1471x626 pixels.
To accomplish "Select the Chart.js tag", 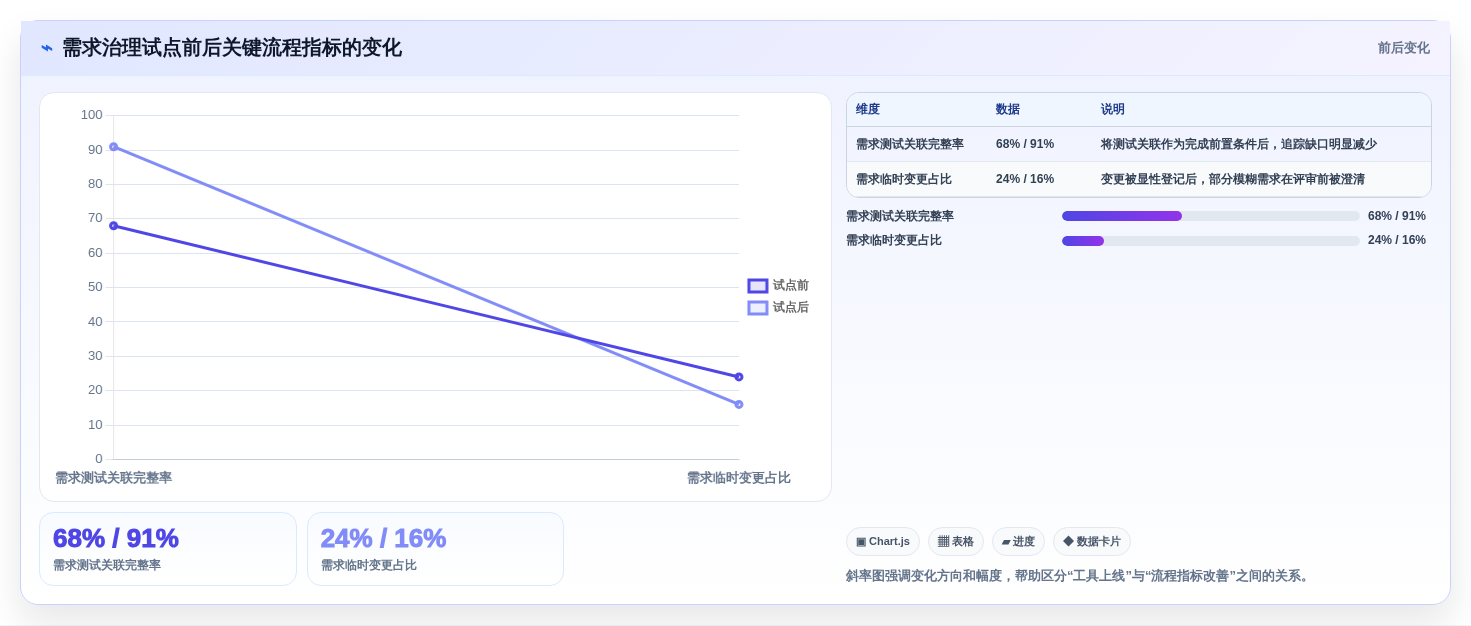I will pos(883,542).
